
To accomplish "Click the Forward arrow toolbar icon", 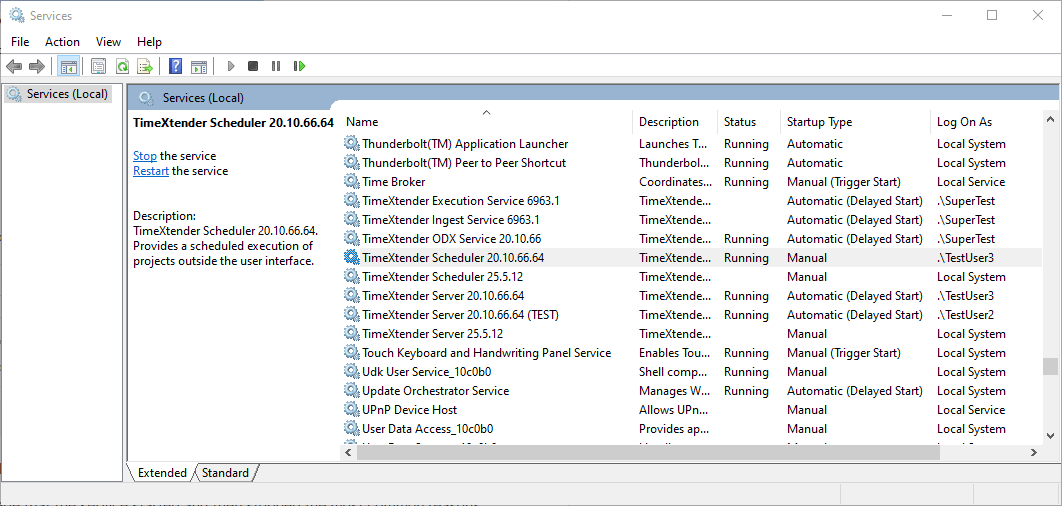I will coord(37,66).
